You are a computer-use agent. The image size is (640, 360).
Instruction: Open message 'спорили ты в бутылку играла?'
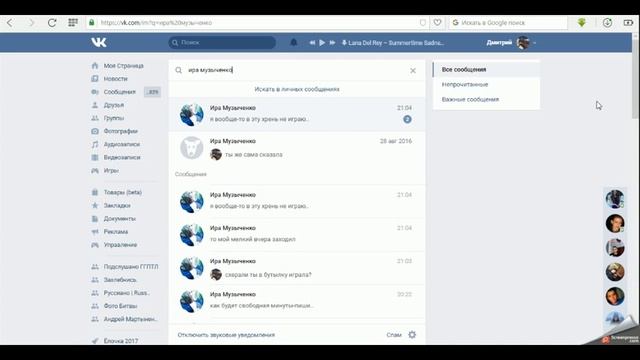pos(297,268)
